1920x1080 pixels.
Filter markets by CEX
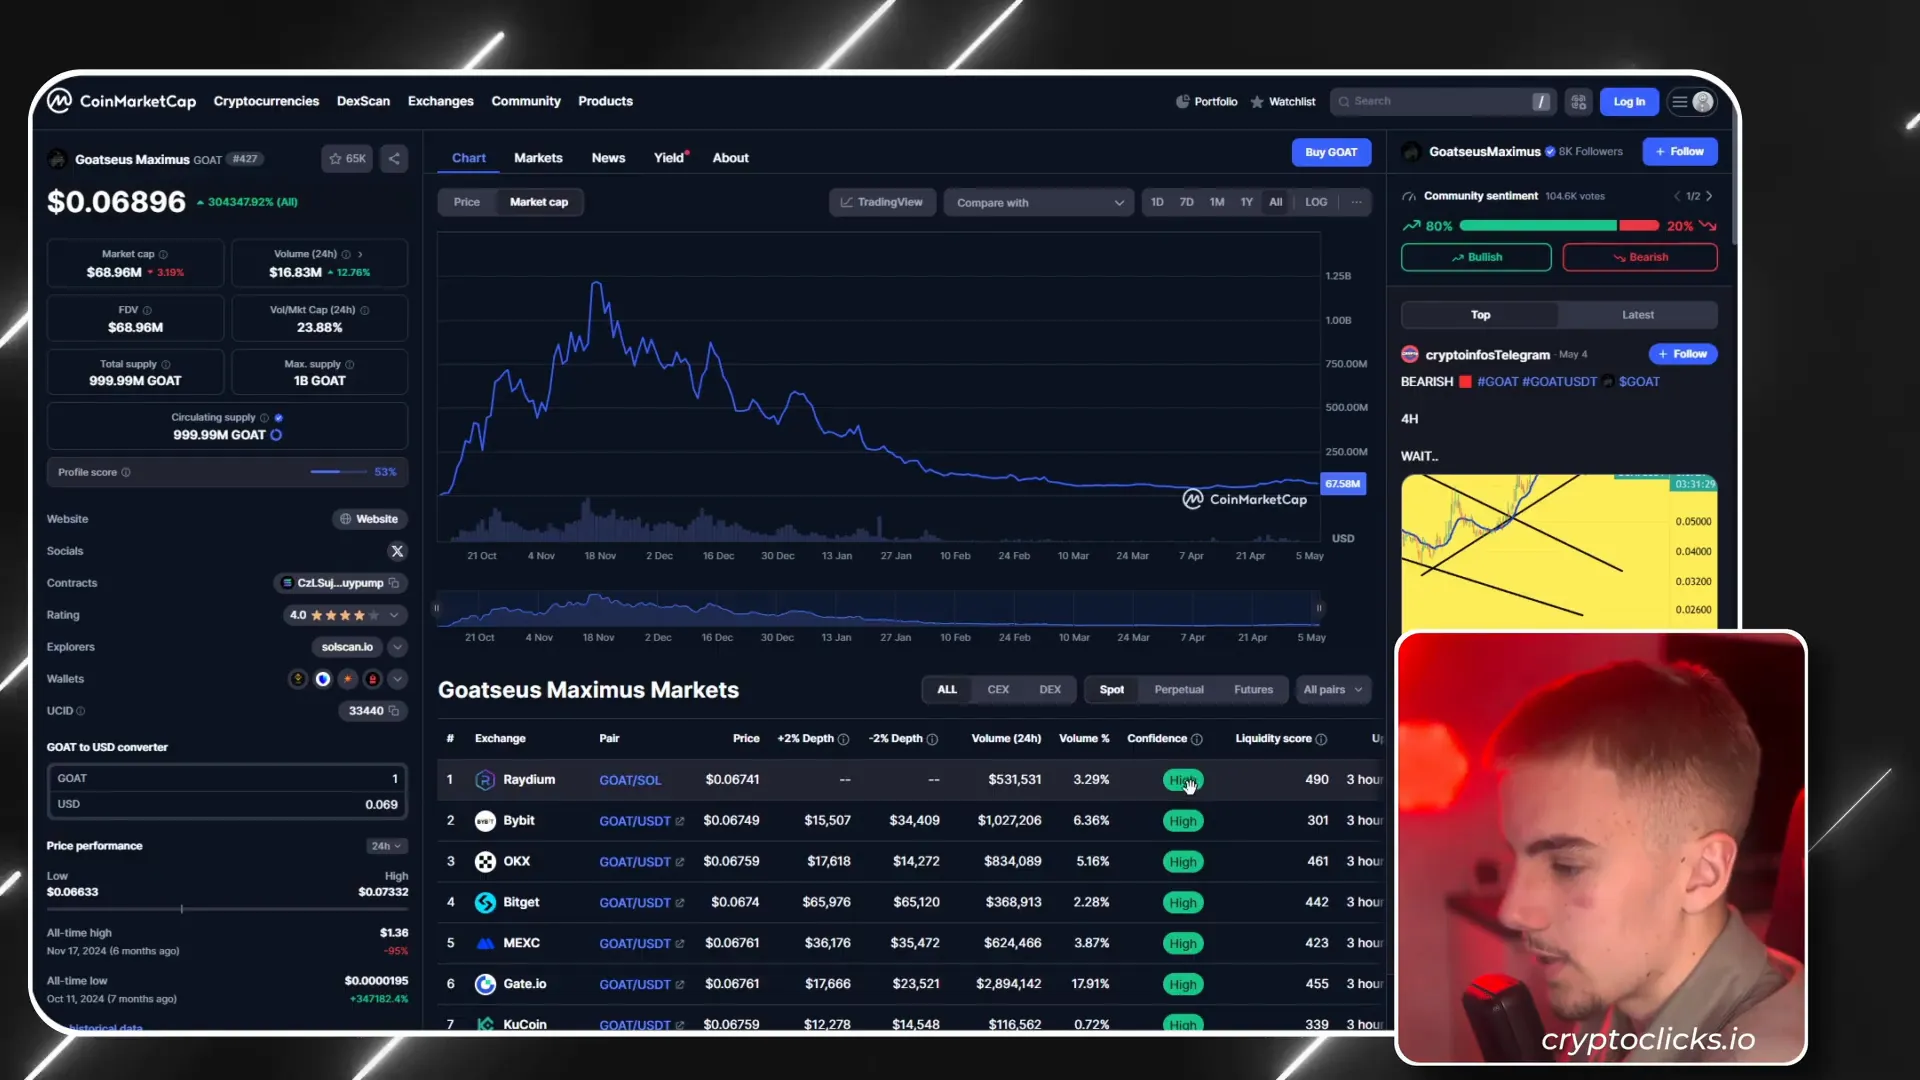tap(998, 690)
